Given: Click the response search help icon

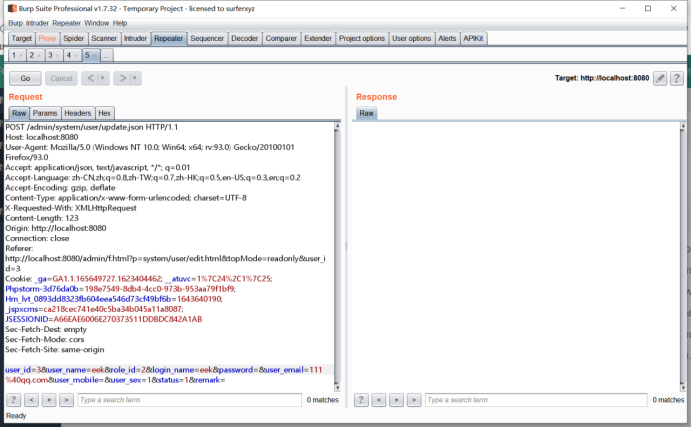Looking at the screenshot, I should [x=361, y=400].
